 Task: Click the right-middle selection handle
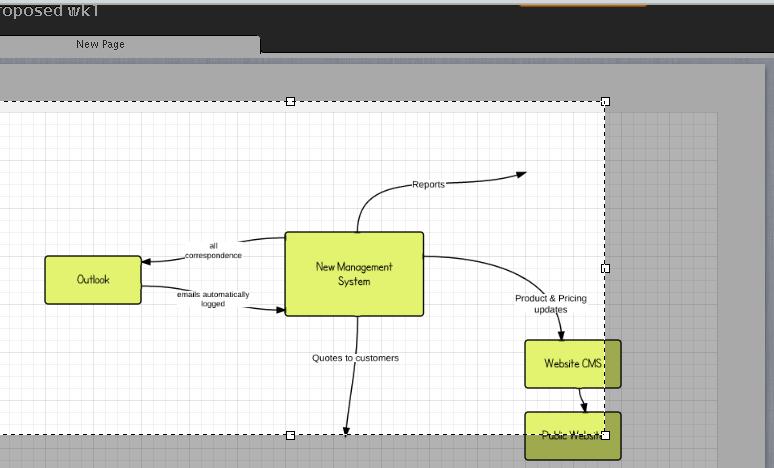(605, 268)
